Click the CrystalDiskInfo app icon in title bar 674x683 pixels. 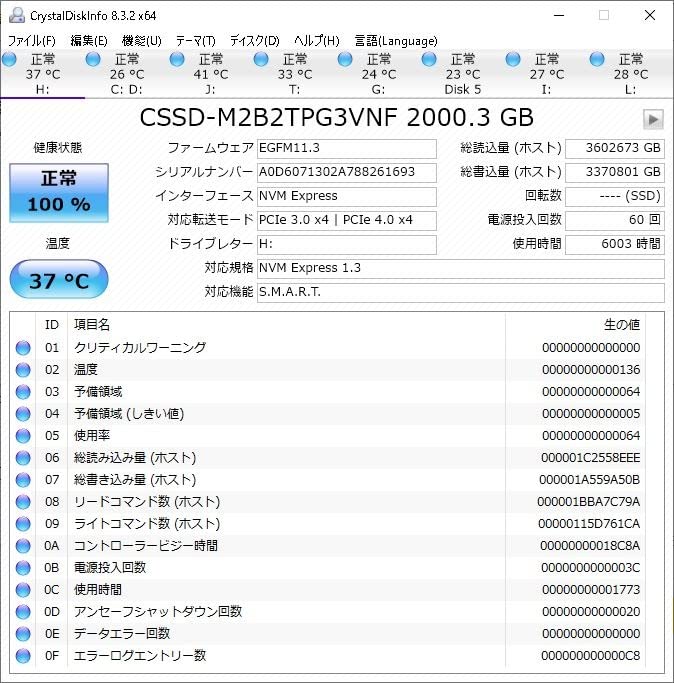pos(17,16)
